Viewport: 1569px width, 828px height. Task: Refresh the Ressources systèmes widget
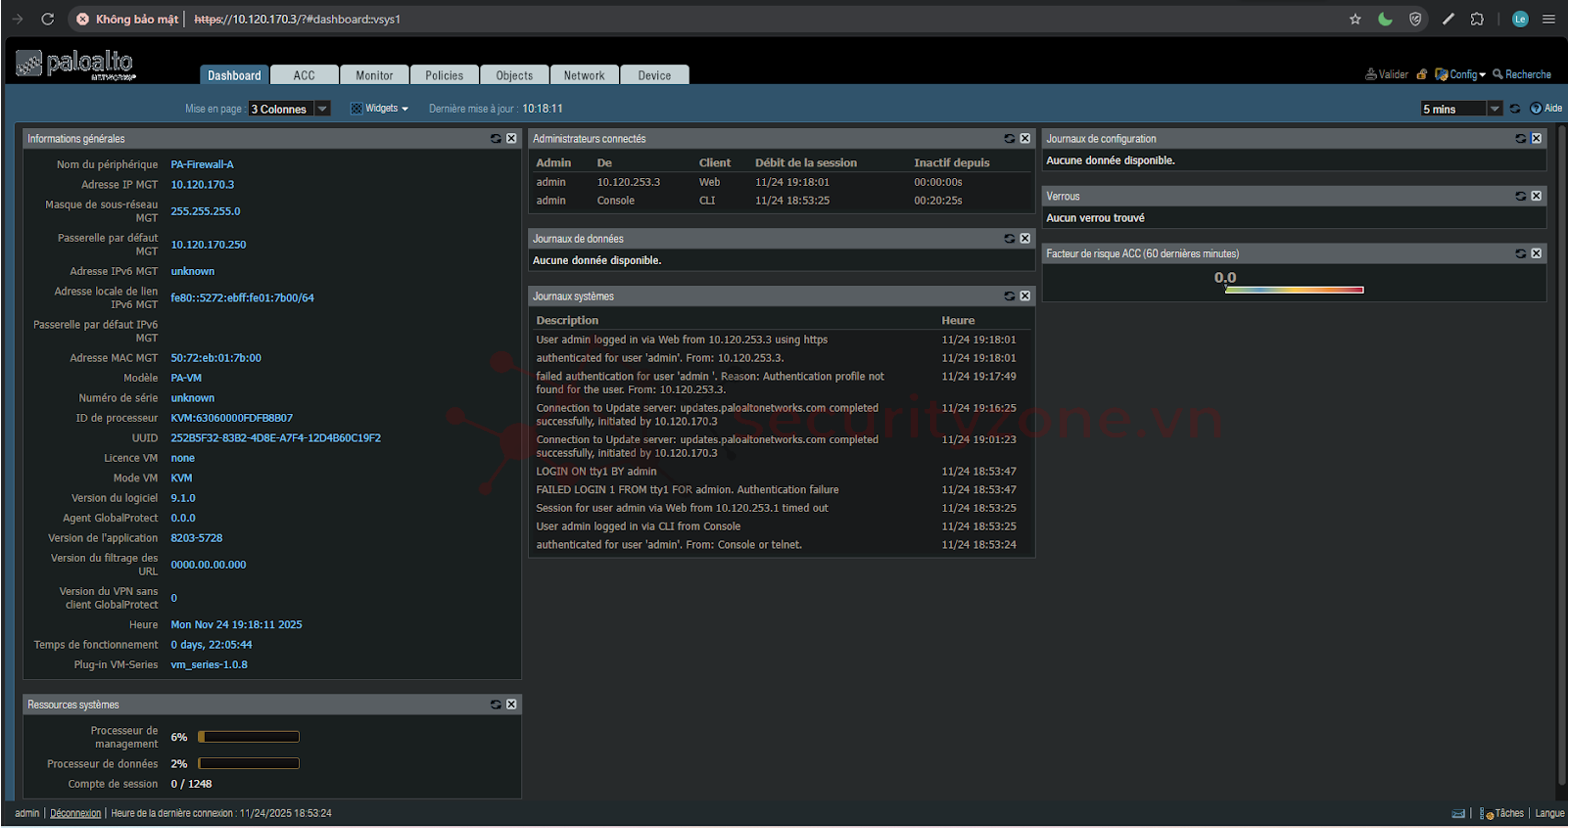pos(496,705)
